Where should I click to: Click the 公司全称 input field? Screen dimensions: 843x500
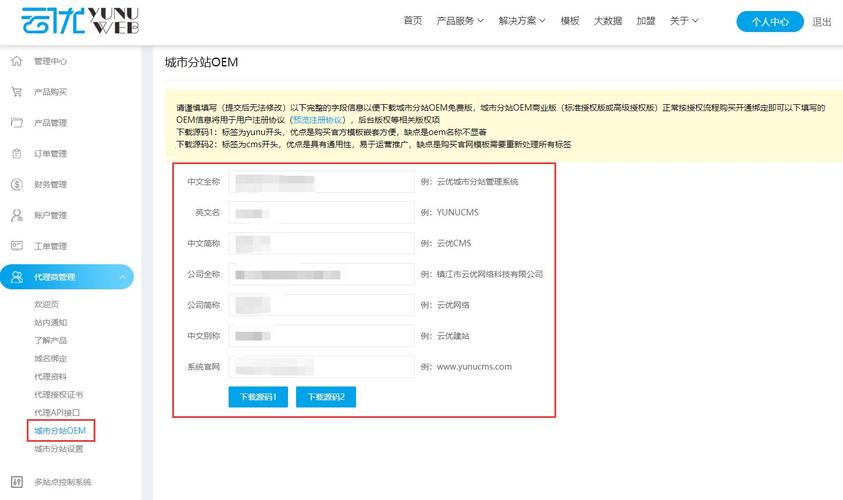point(322,274)
